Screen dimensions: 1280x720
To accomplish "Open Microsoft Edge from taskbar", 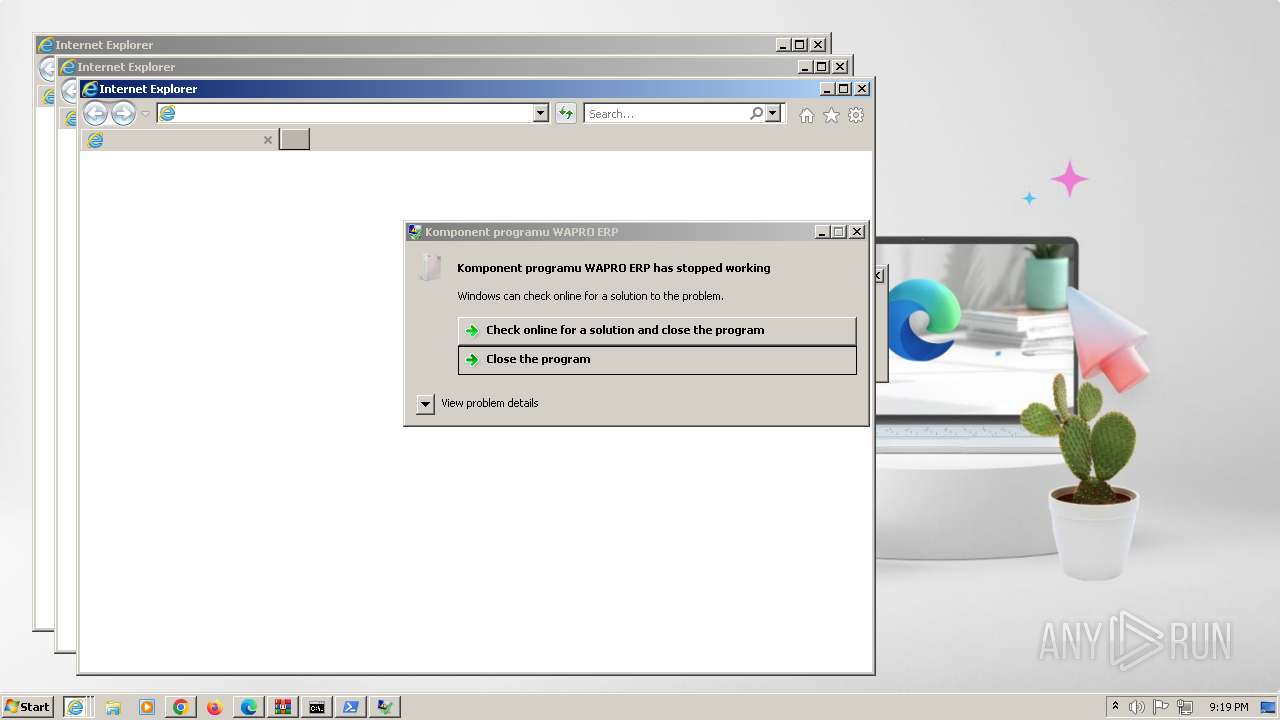I will pyautogui.click(x=248, y=707).
